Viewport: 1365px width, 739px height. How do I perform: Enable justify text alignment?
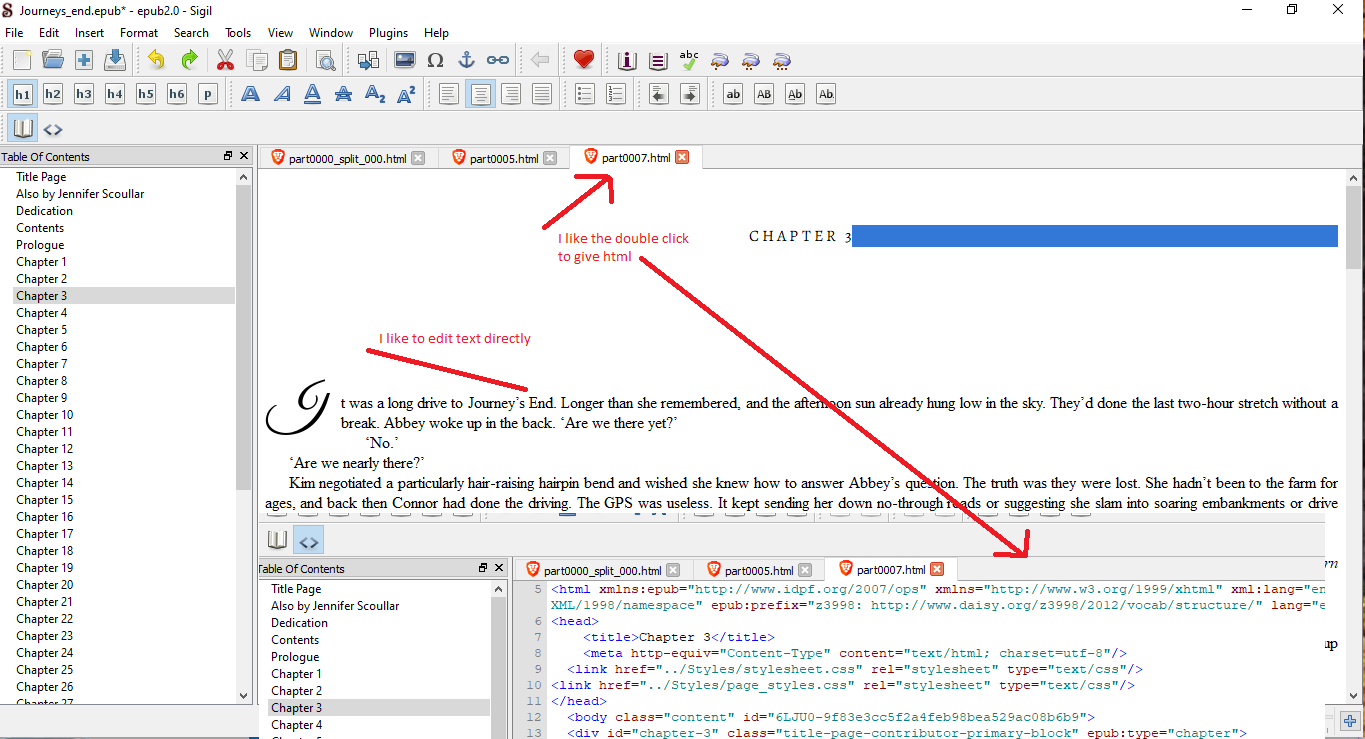tap(542, 94)
